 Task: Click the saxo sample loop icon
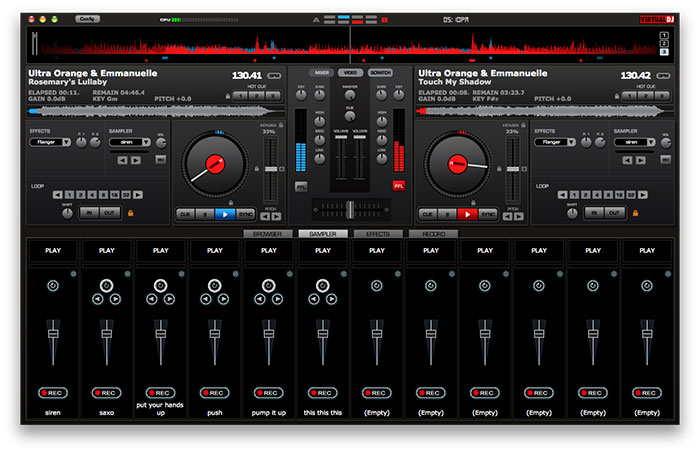(x=107, y=285)
